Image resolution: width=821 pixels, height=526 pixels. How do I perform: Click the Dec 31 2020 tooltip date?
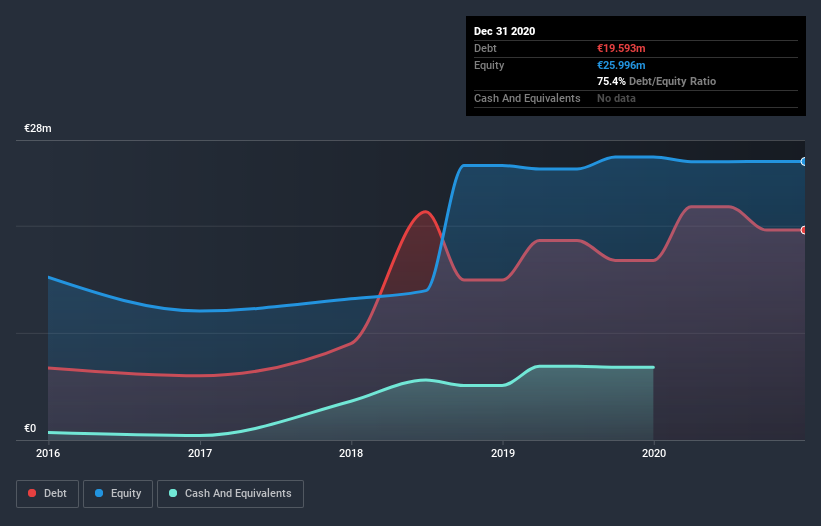(504, 31)
